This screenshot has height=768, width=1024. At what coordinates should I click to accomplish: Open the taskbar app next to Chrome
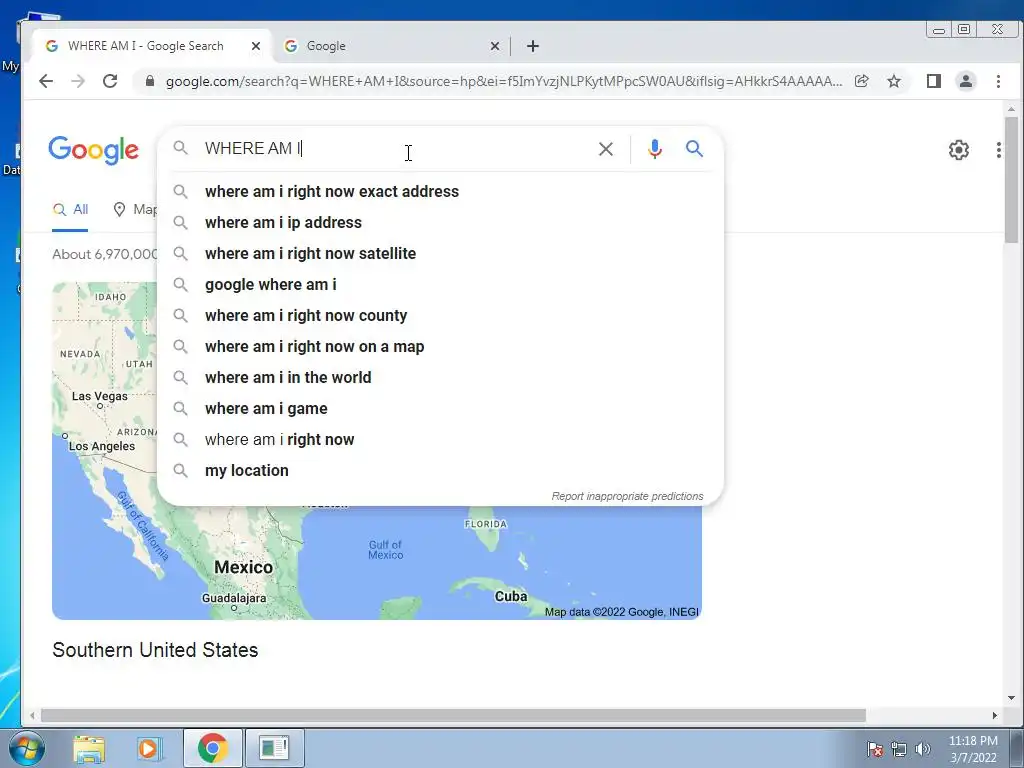click(x=274, y=748)
